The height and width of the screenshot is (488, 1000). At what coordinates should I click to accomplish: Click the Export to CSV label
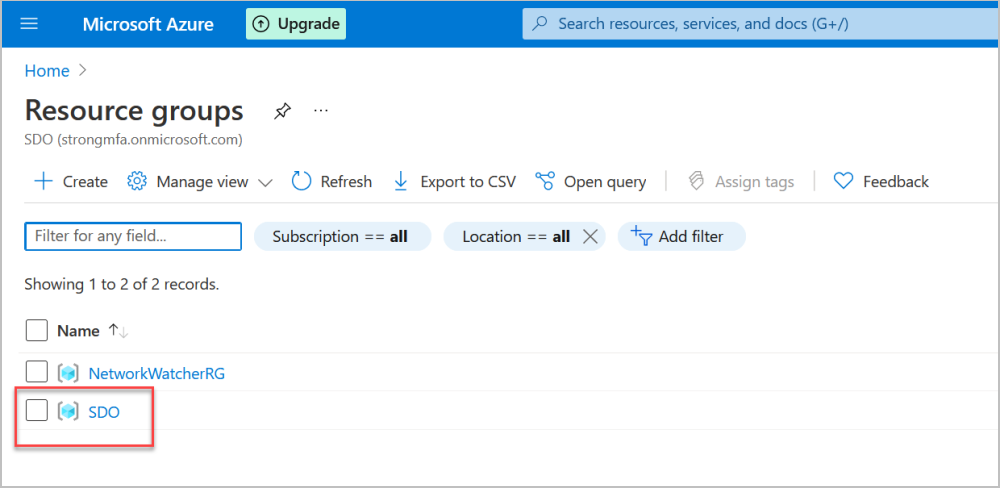point(467,182)
